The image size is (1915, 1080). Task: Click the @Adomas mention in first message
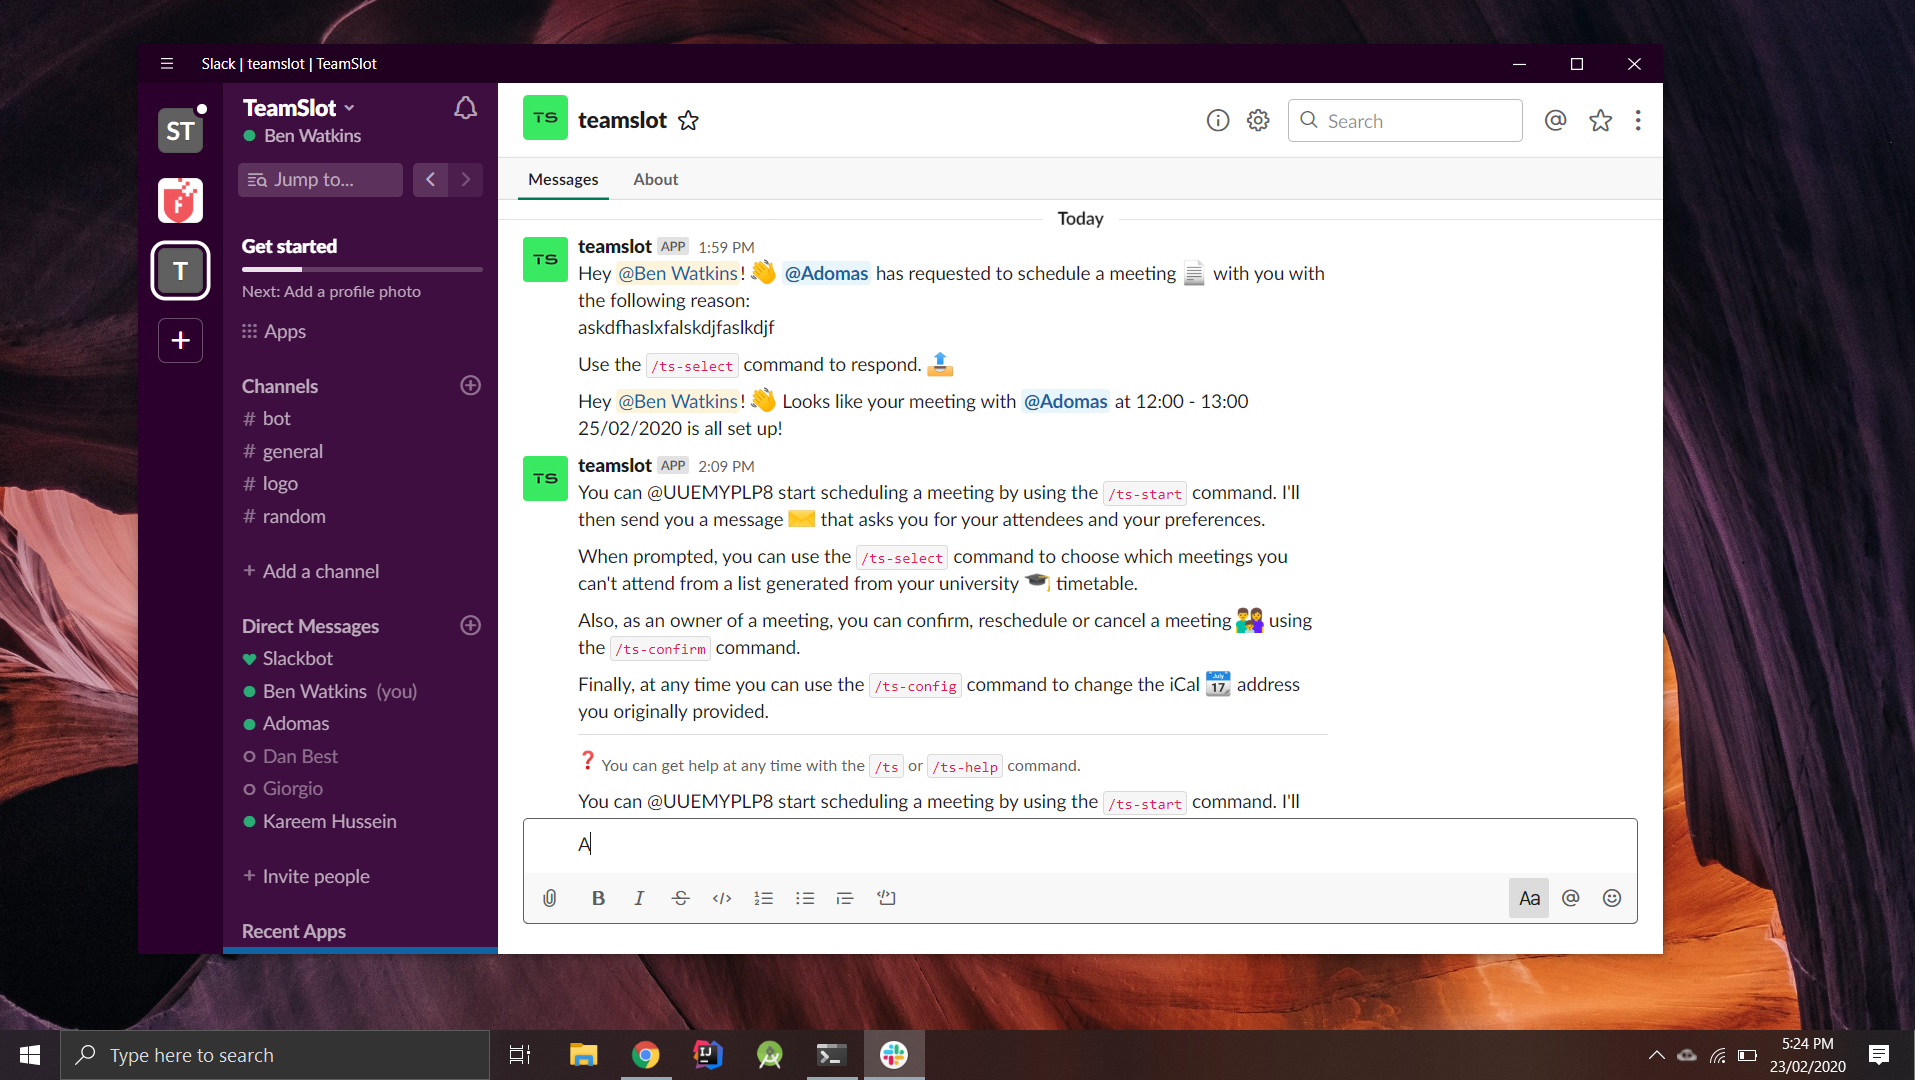826,273
